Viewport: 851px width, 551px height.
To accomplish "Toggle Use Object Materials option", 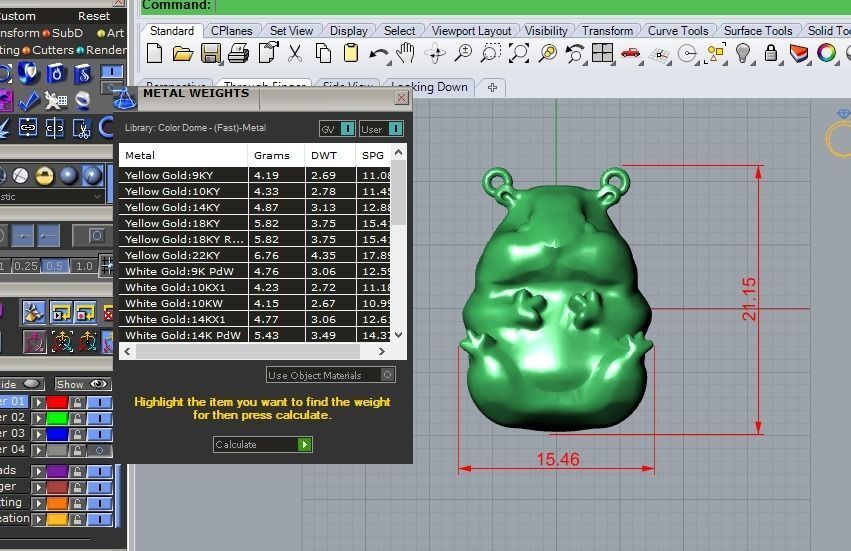I will coord(331,375).
